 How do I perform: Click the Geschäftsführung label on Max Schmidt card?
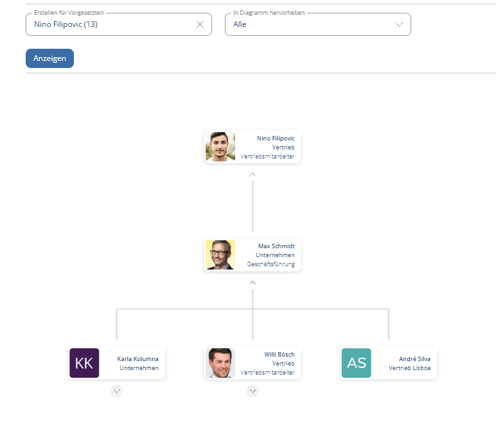(271, 264)
